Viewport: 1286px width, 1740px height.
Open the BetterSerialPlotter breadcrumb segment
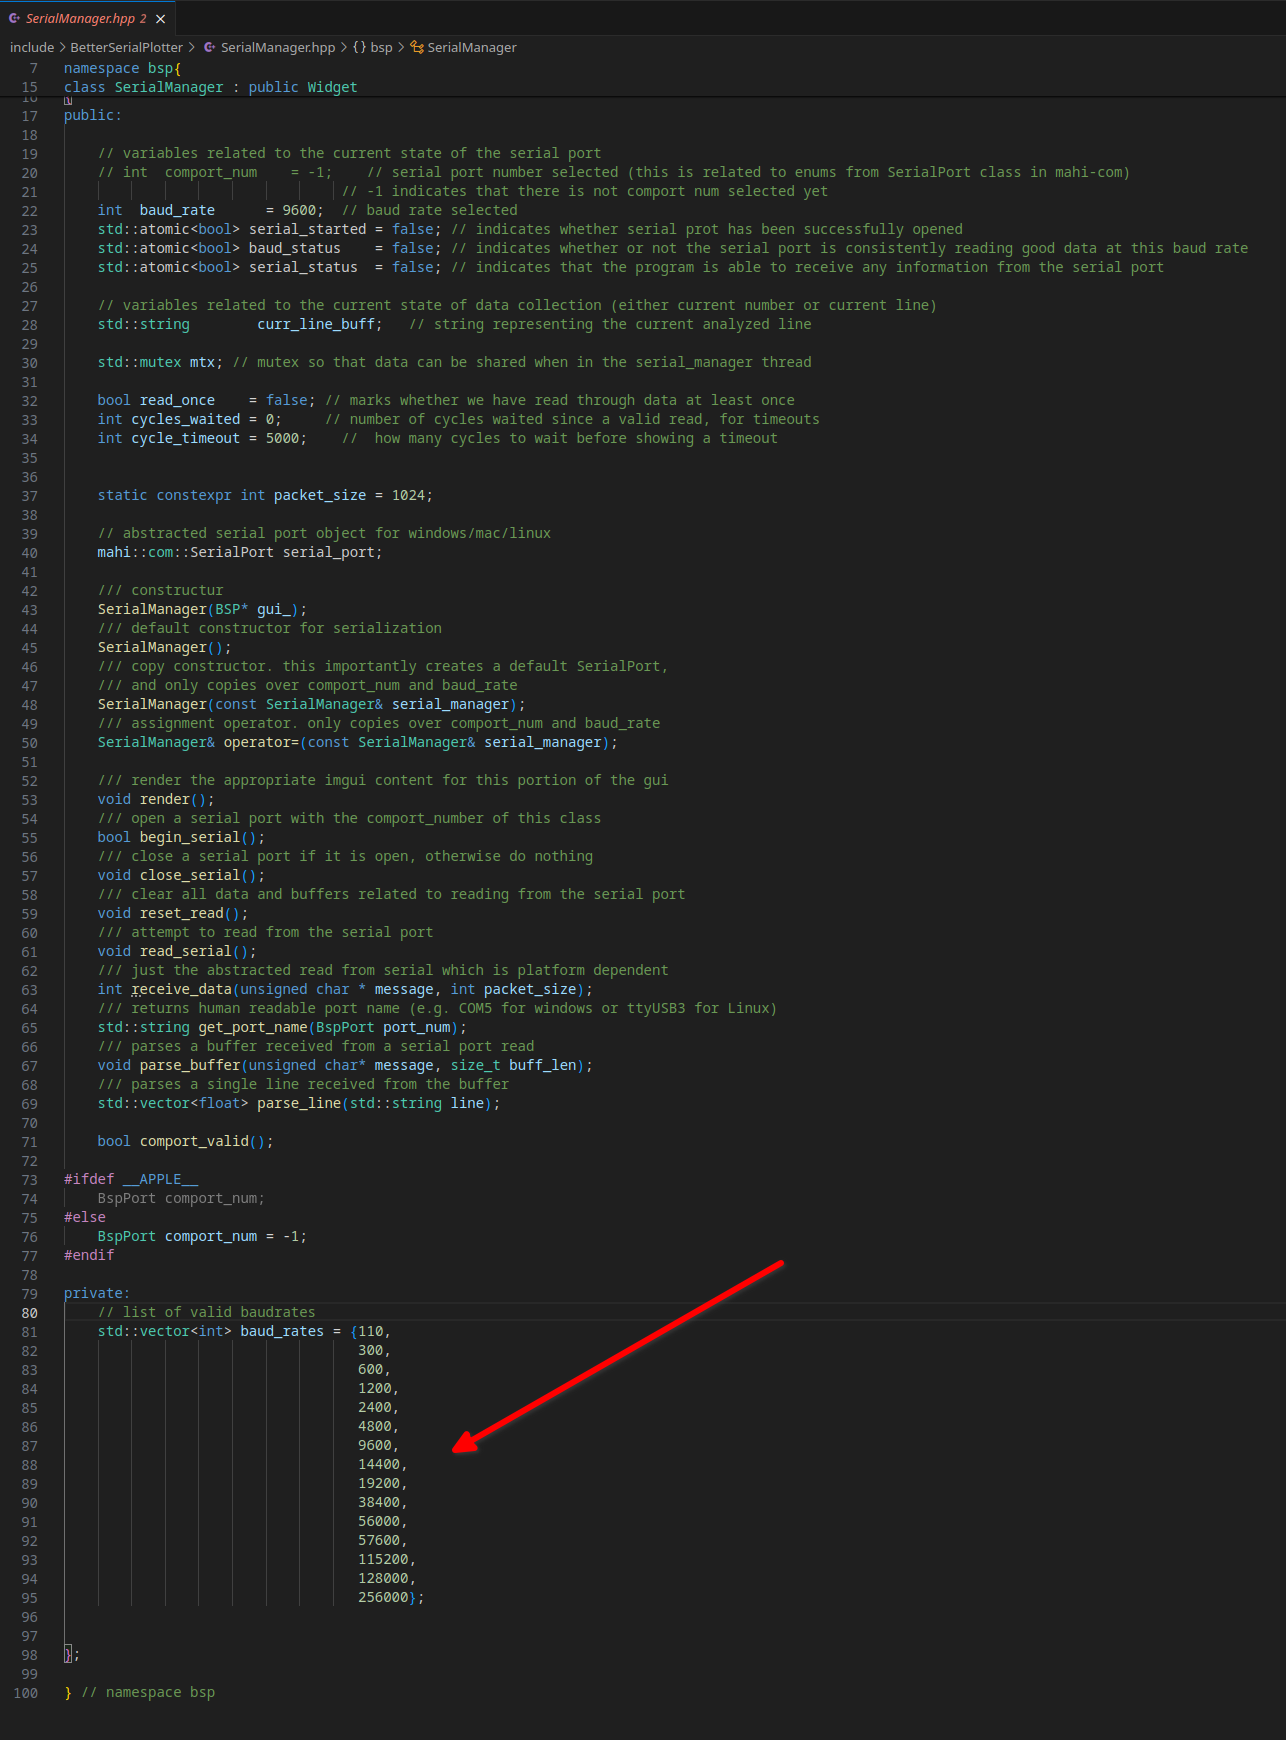[x=126, y=47]
